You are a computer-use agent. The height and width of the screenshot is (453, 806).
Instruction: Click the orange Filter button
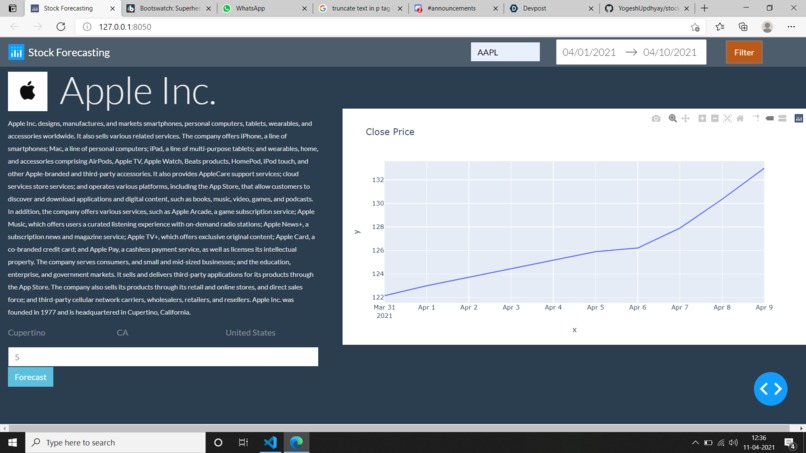coord(744,52)
